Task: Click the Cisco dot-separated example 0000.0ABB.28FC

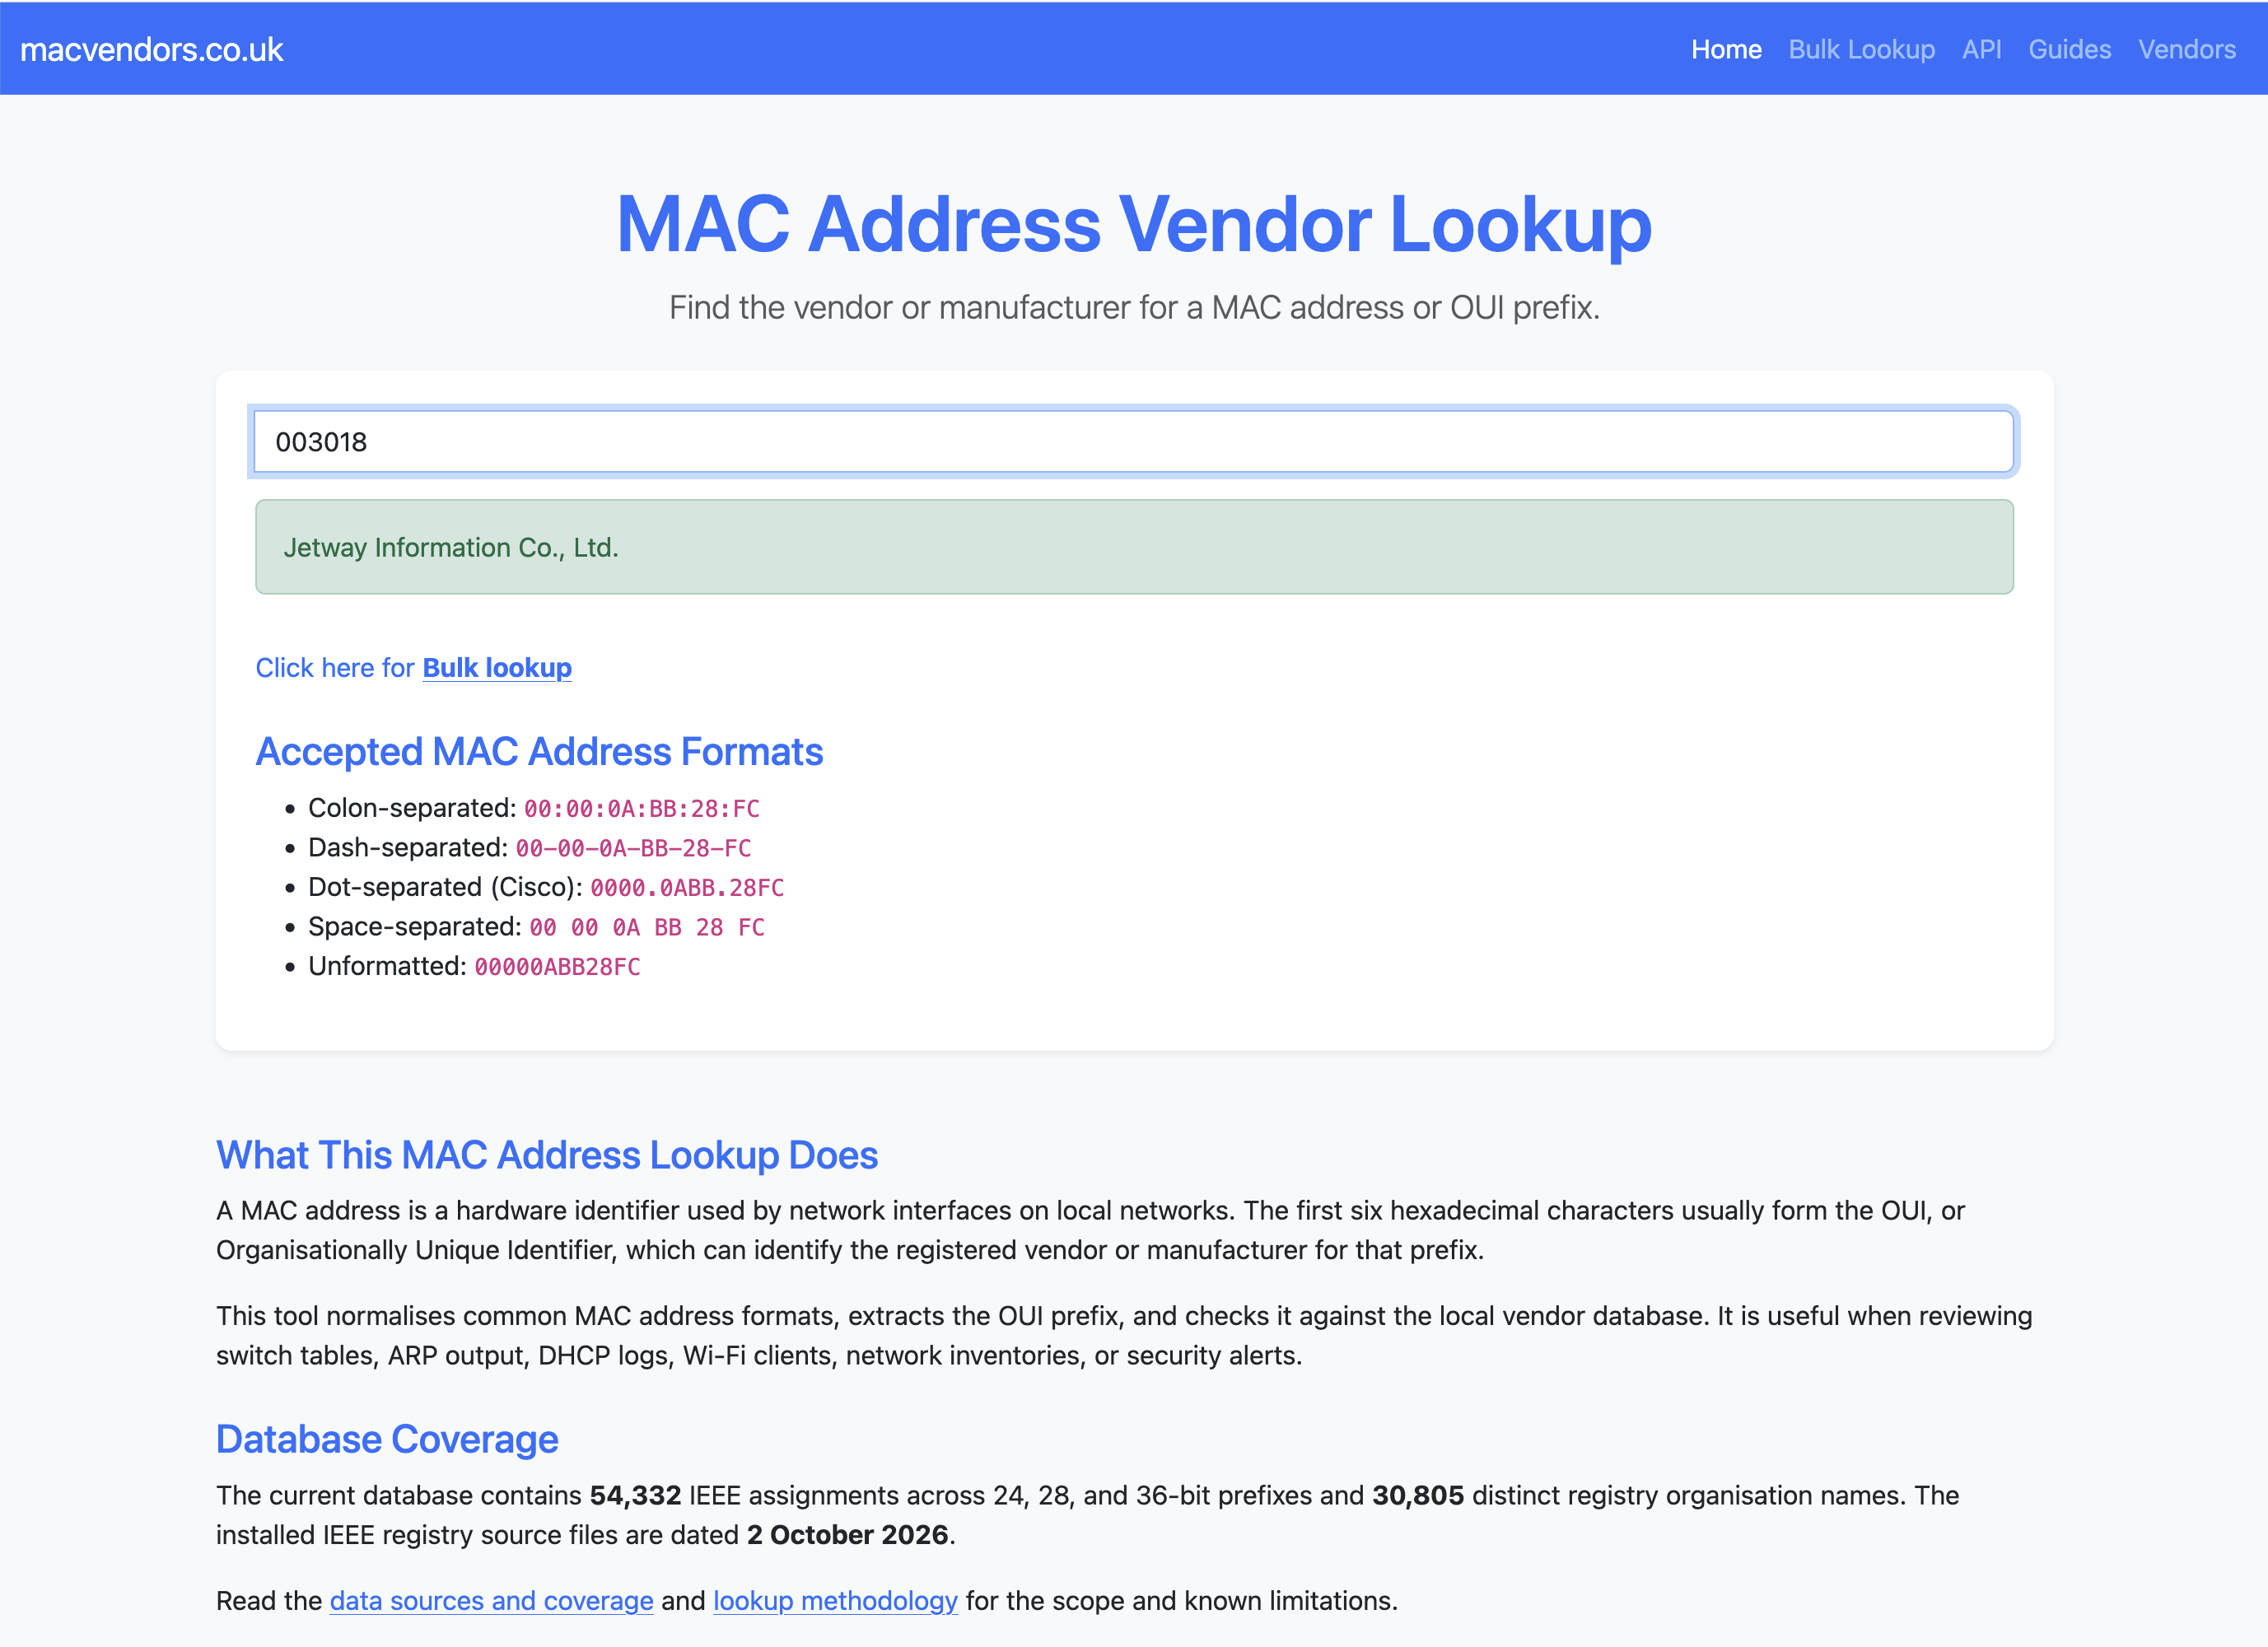Action: click(687, 887)
